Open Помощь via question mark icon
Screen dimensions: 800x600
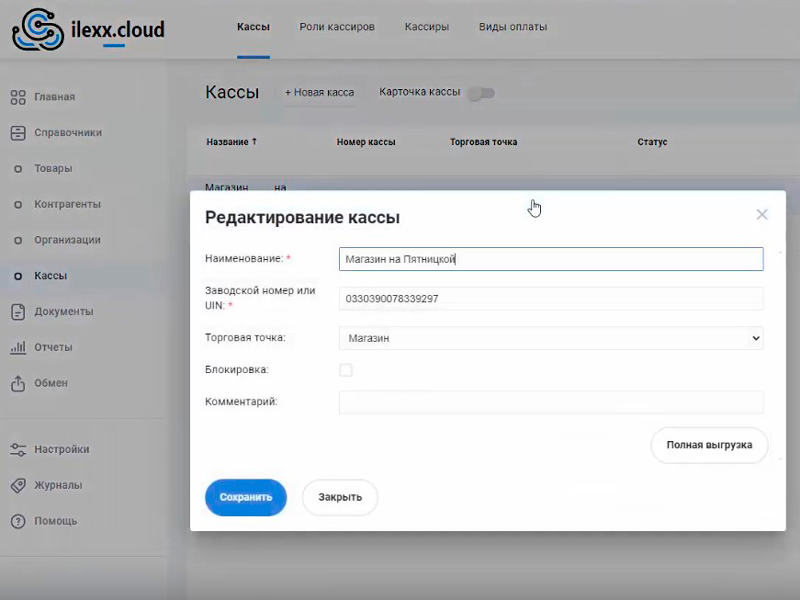pos(18,522)
